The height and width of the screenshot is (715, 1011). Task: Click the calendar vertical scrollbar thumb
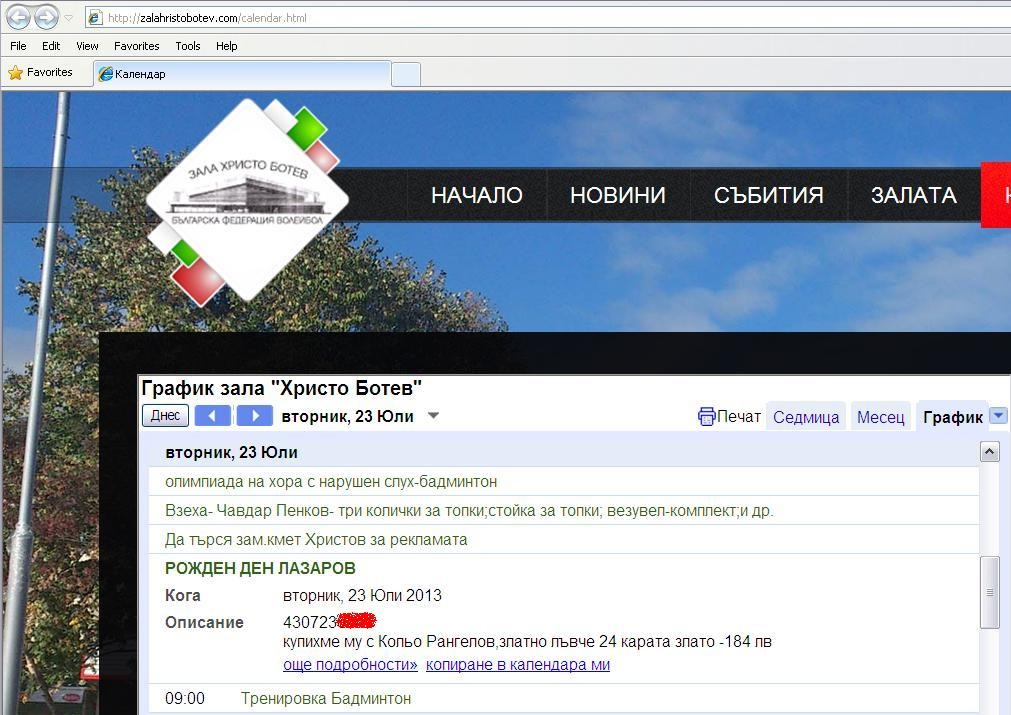990,592
